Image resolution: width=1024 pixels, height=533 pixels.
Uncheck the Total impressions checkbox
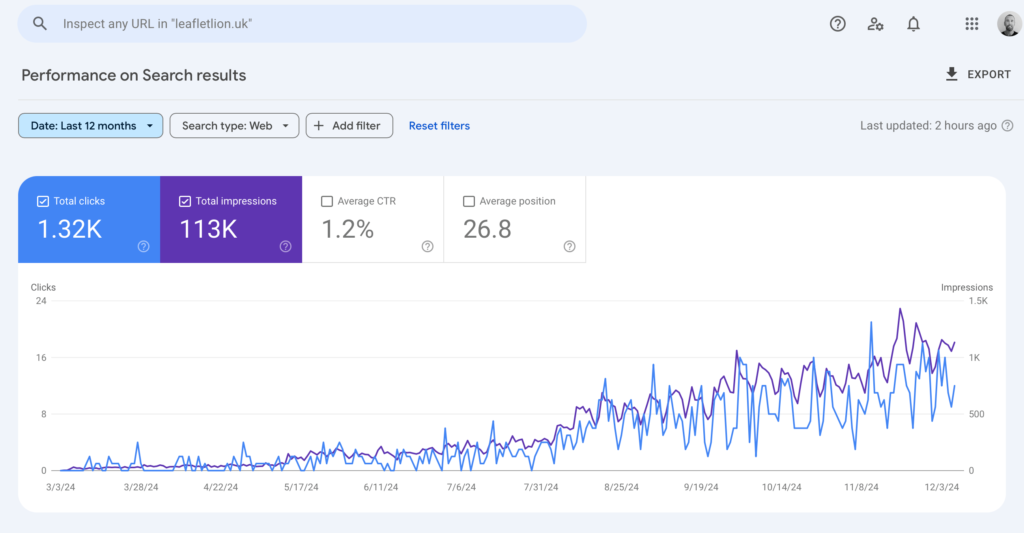[185, 201]
